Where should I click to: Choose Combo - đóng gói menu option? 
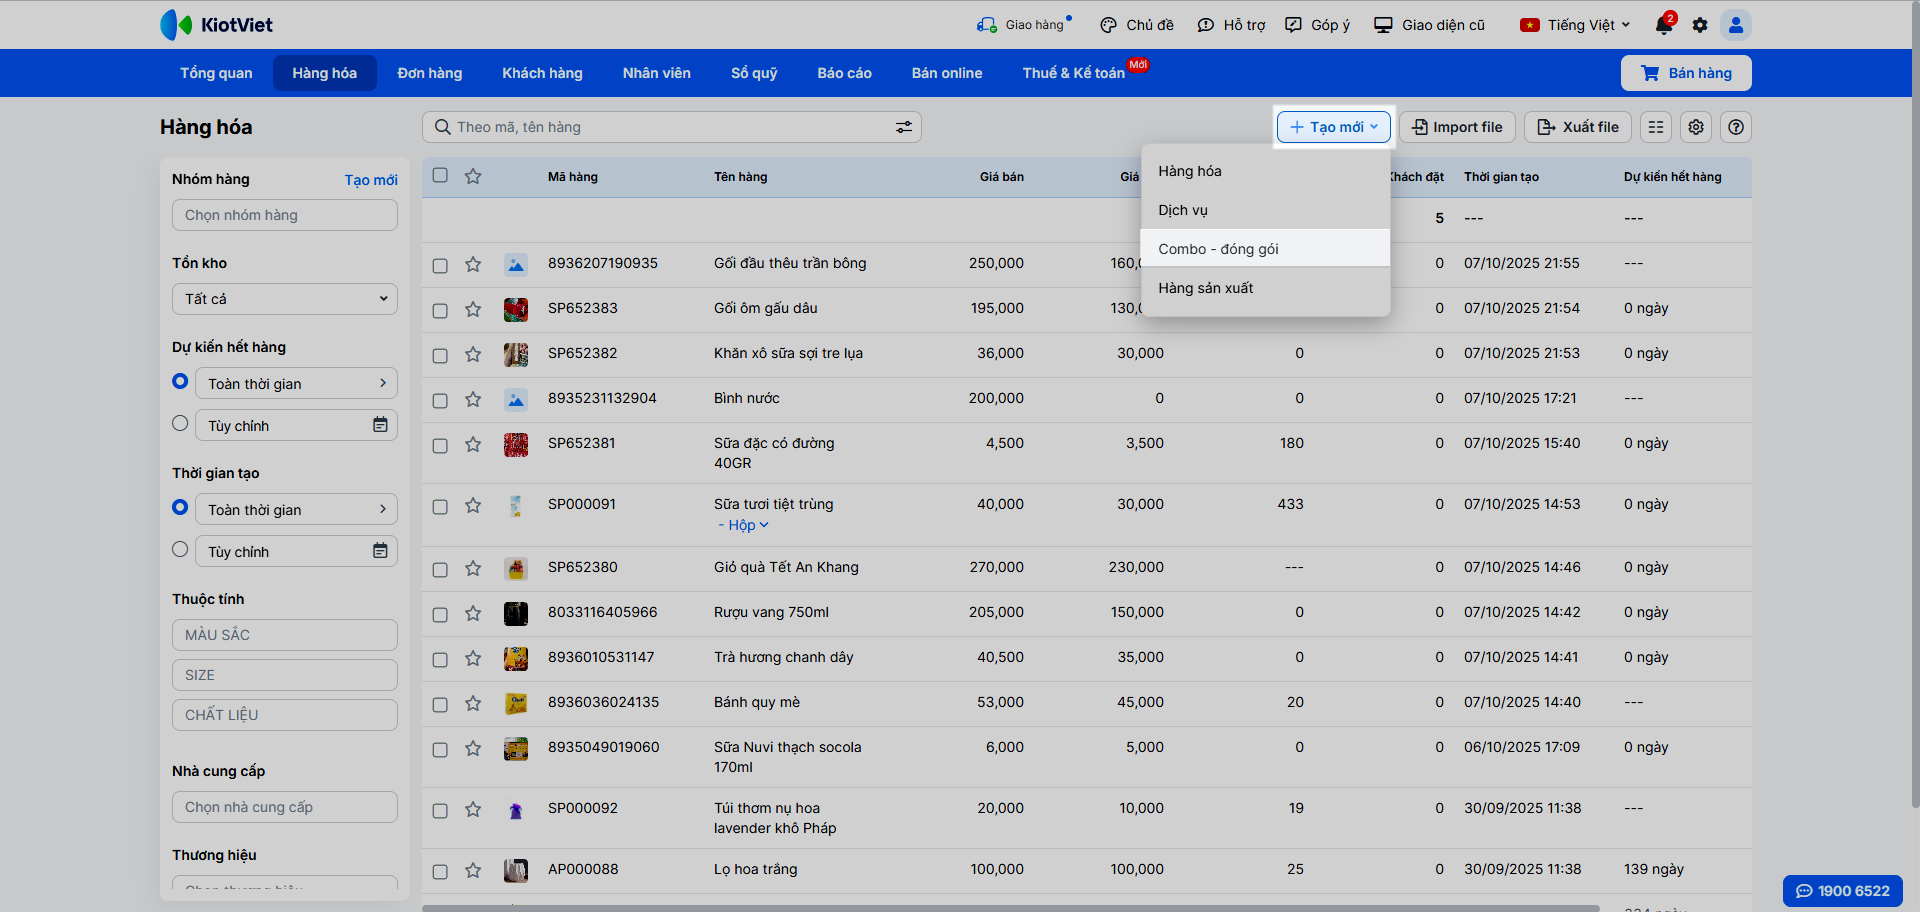[1218, 249]
